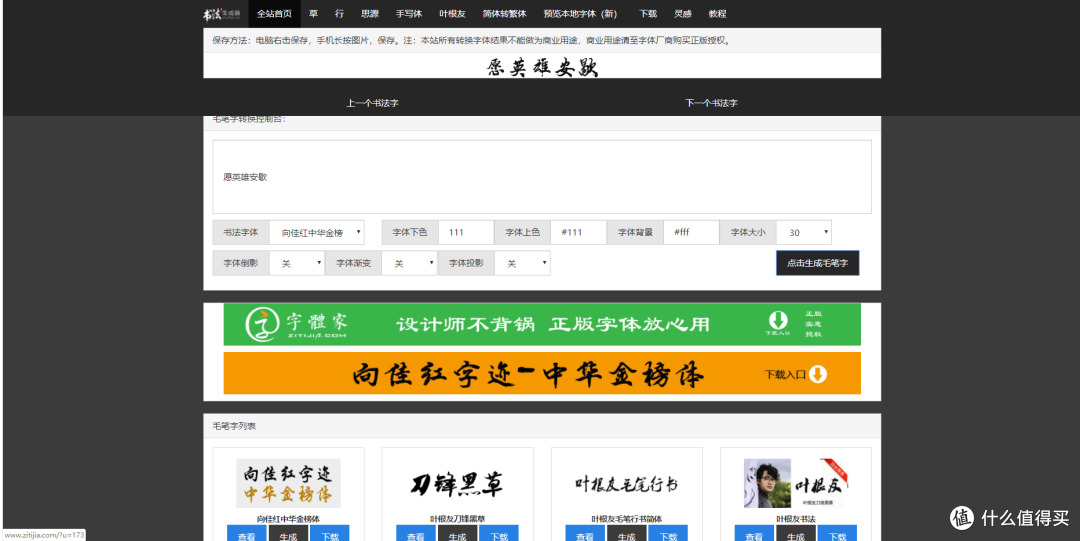Click 下载入口 on the orange banner
1080x541 pixels.
pyautogui.click(x=785, y=375)
